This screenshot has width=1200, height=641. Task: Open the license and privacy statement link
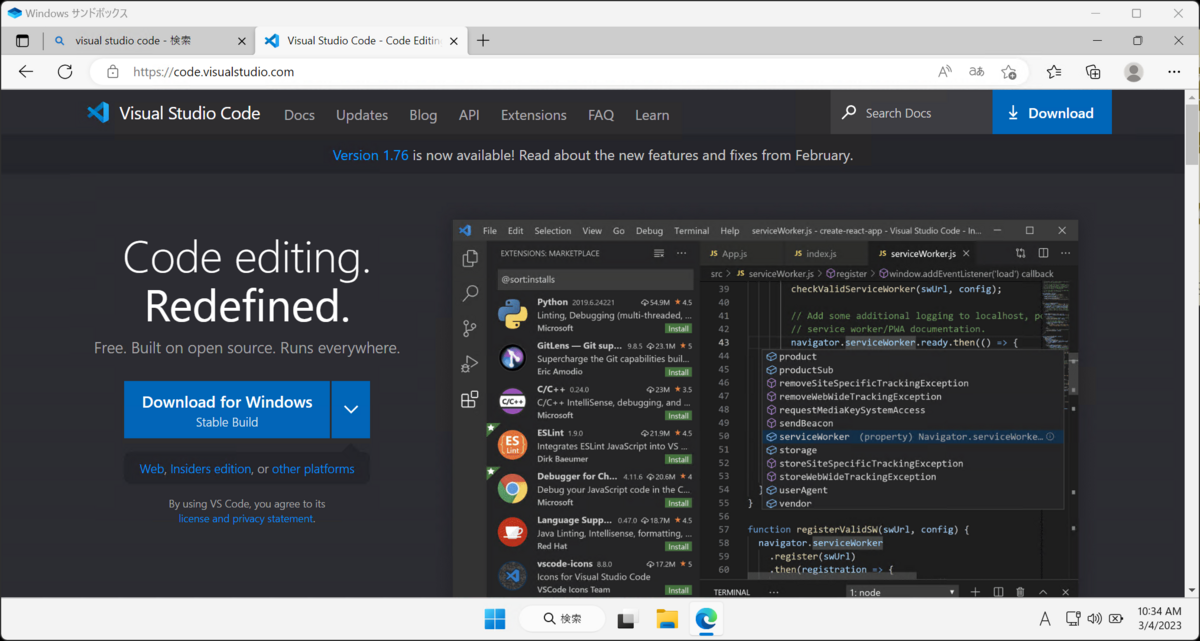click(246, 519)
